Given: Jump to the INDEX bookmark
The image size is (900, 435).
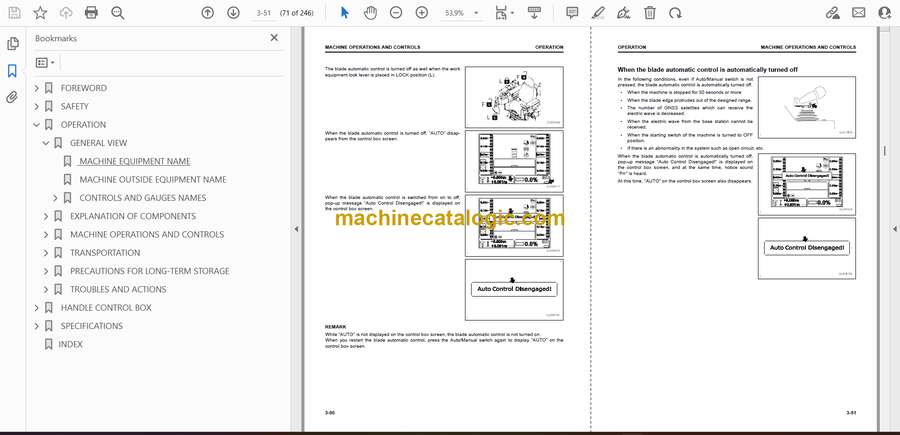Looking at the screenshot, I should (70, 344).
